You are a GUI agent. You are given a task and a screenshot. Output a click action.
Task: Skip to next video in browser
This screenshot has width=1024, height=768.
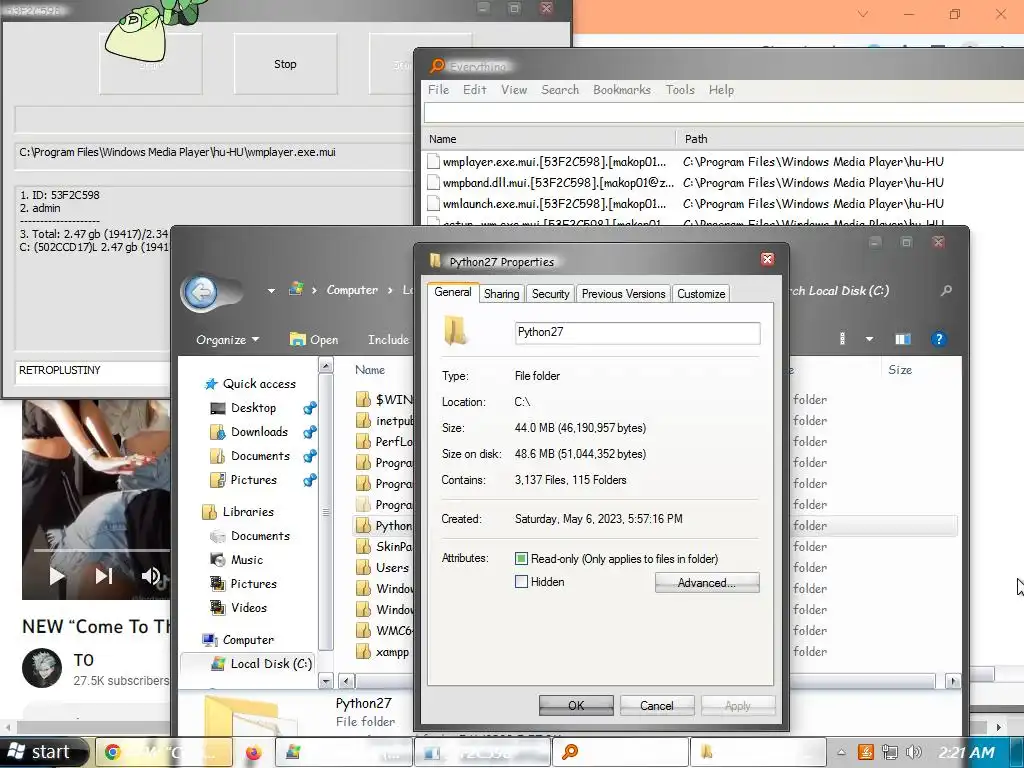tap(104, 575)
